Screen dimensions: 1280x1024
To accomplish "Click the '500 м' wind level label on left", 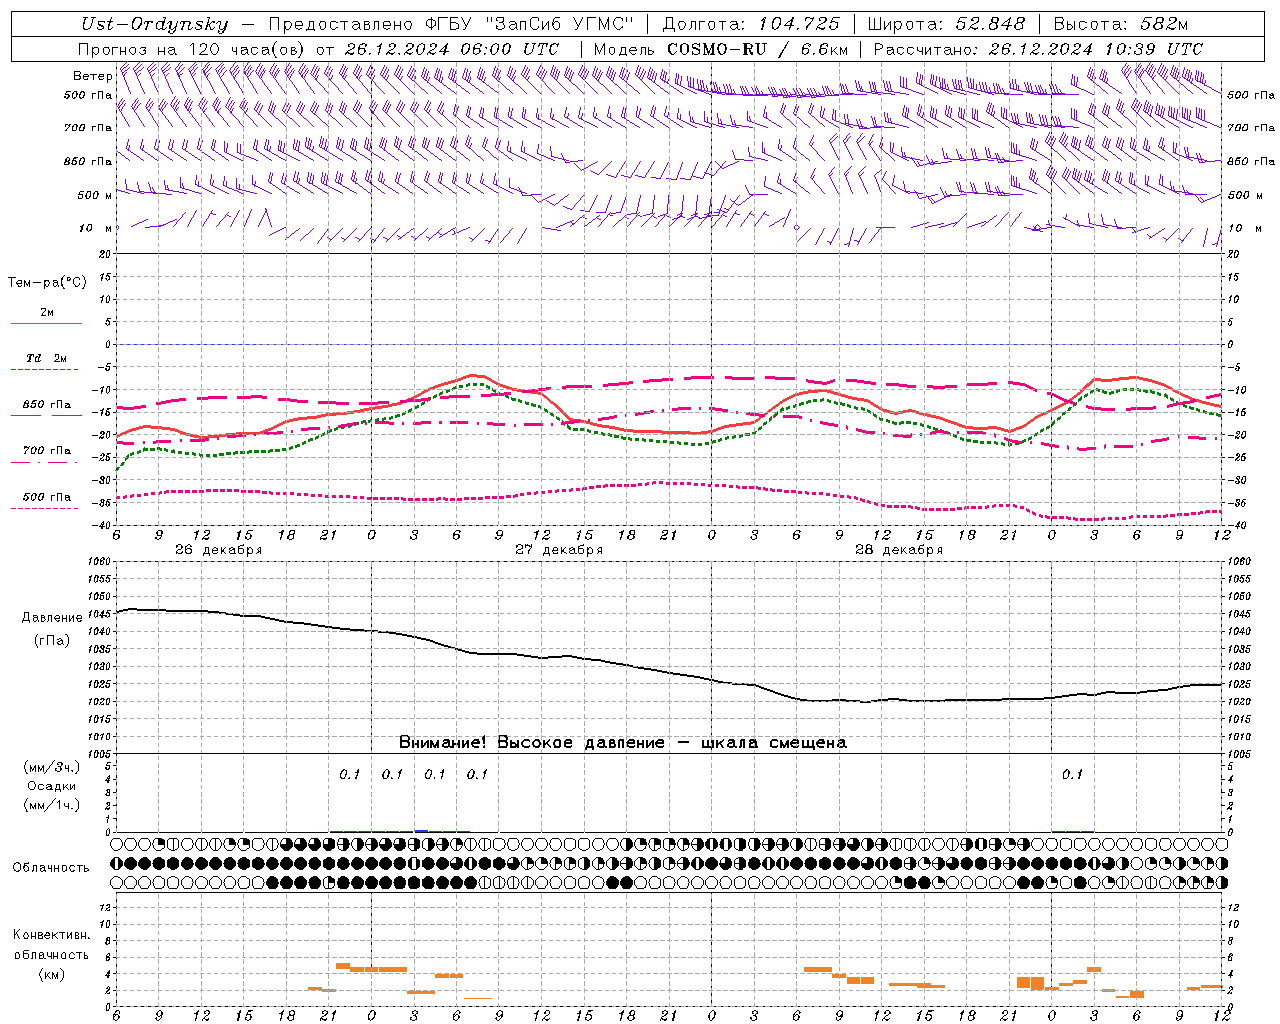I will 95,195.
